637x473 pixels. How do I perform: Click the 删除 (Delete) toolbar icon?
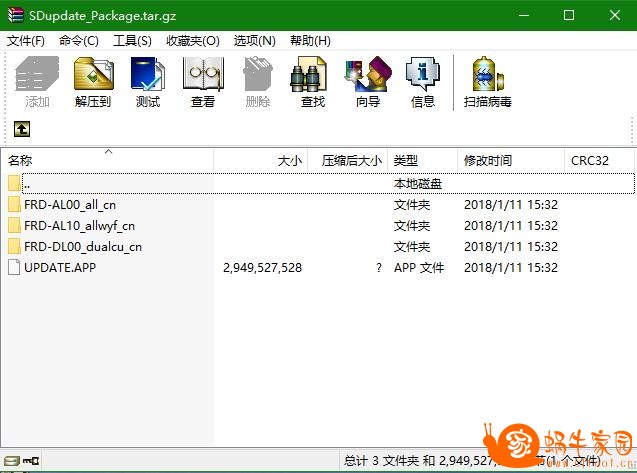point(258,74)
